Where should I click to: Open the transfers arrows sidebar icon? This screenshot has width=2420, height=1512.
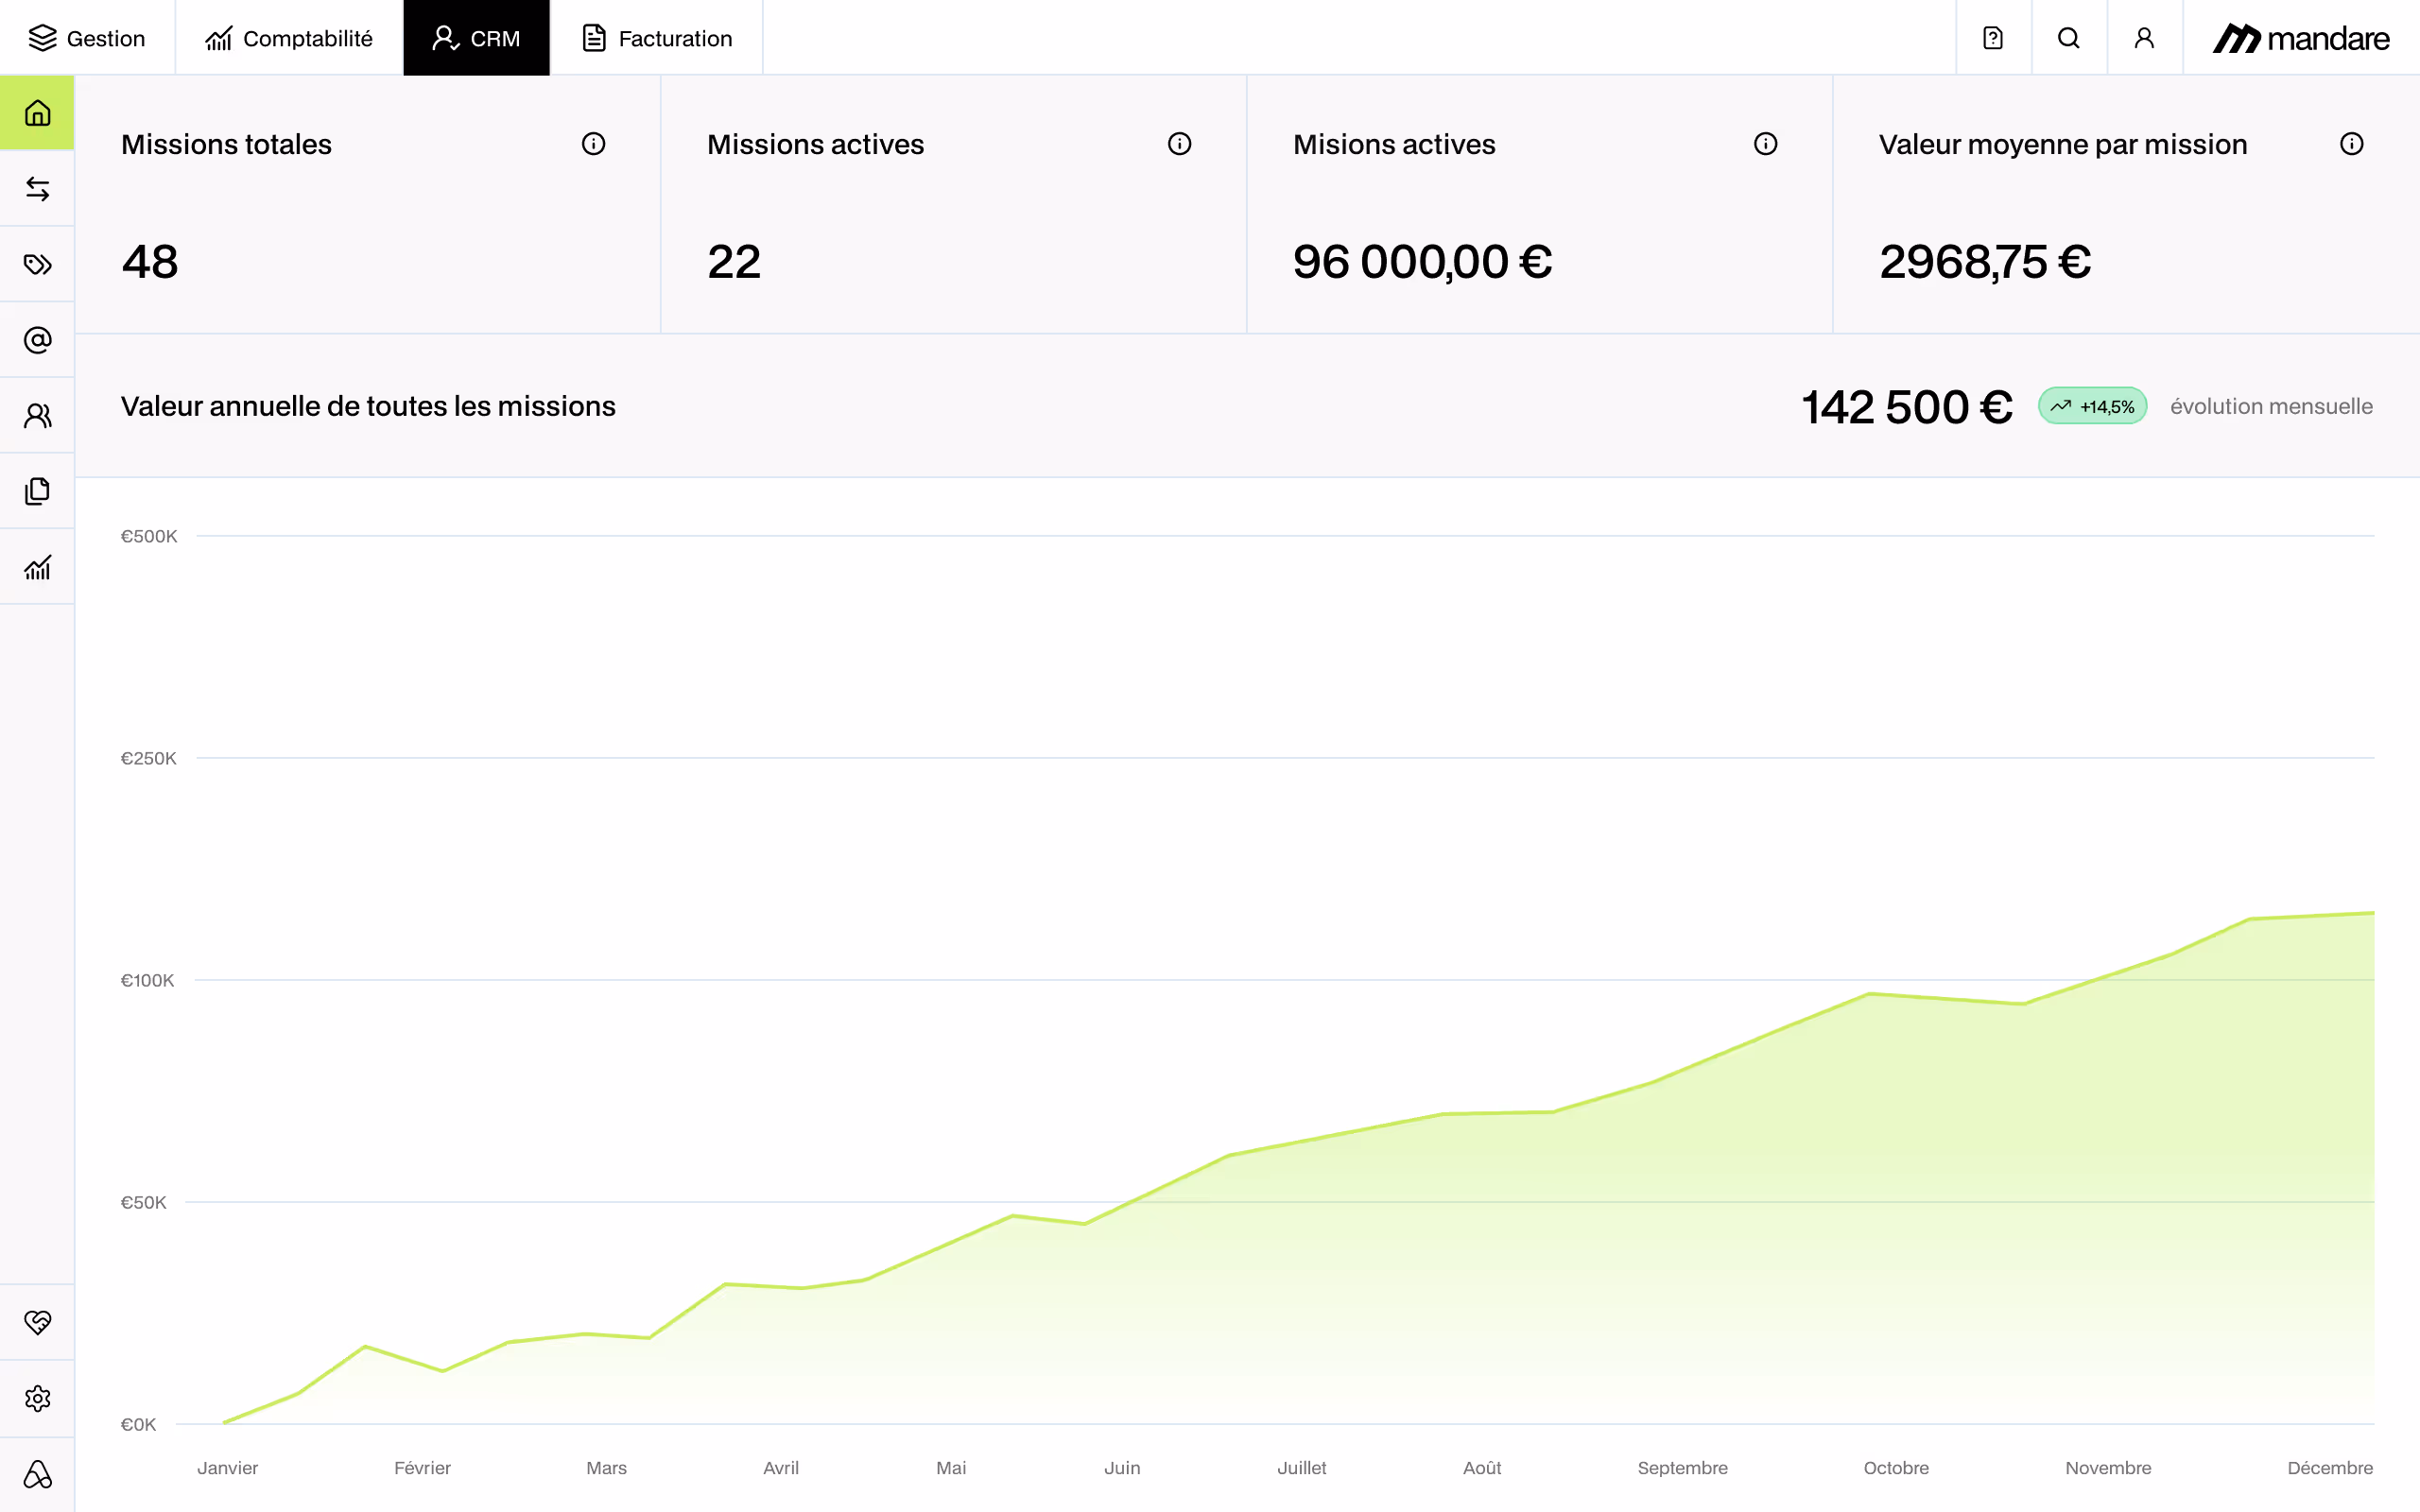click(x=37, y=189)
